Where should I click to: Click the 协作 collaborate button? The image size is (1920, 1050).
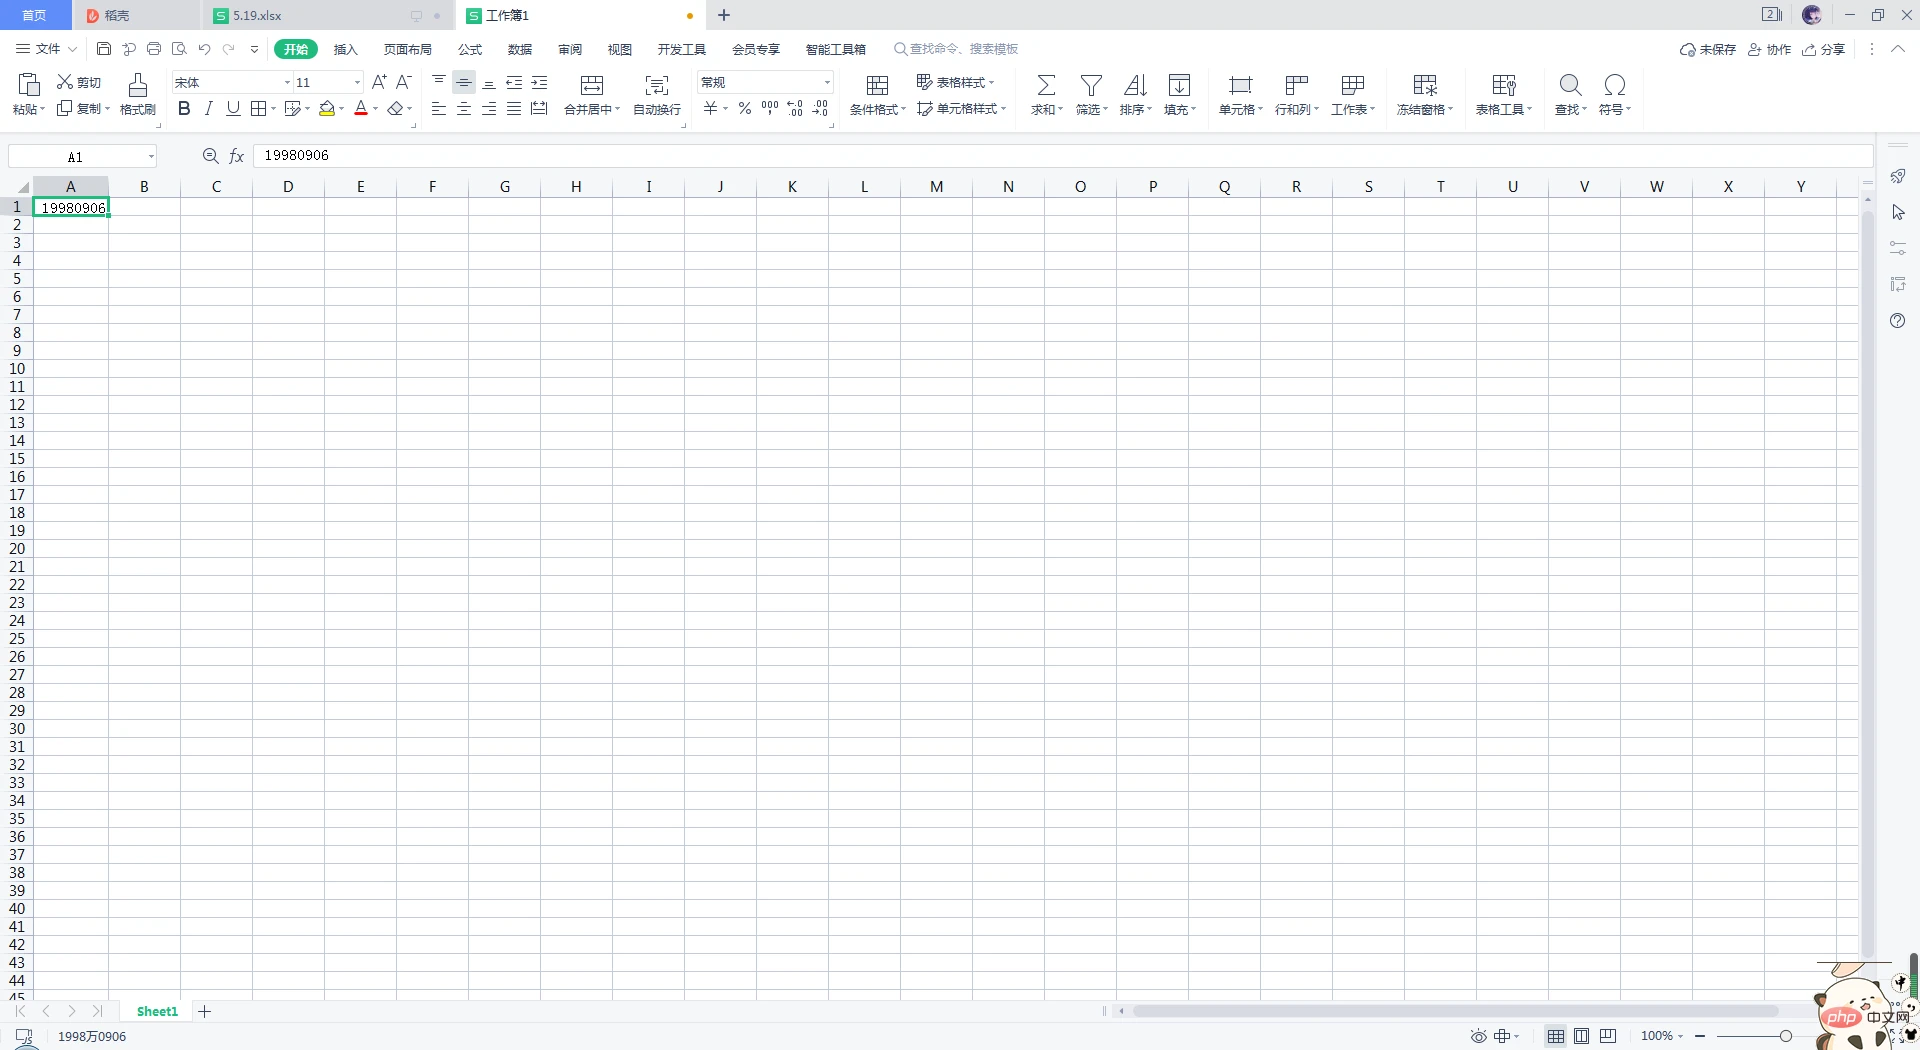pyautogui.click(x=1769, y=49)
